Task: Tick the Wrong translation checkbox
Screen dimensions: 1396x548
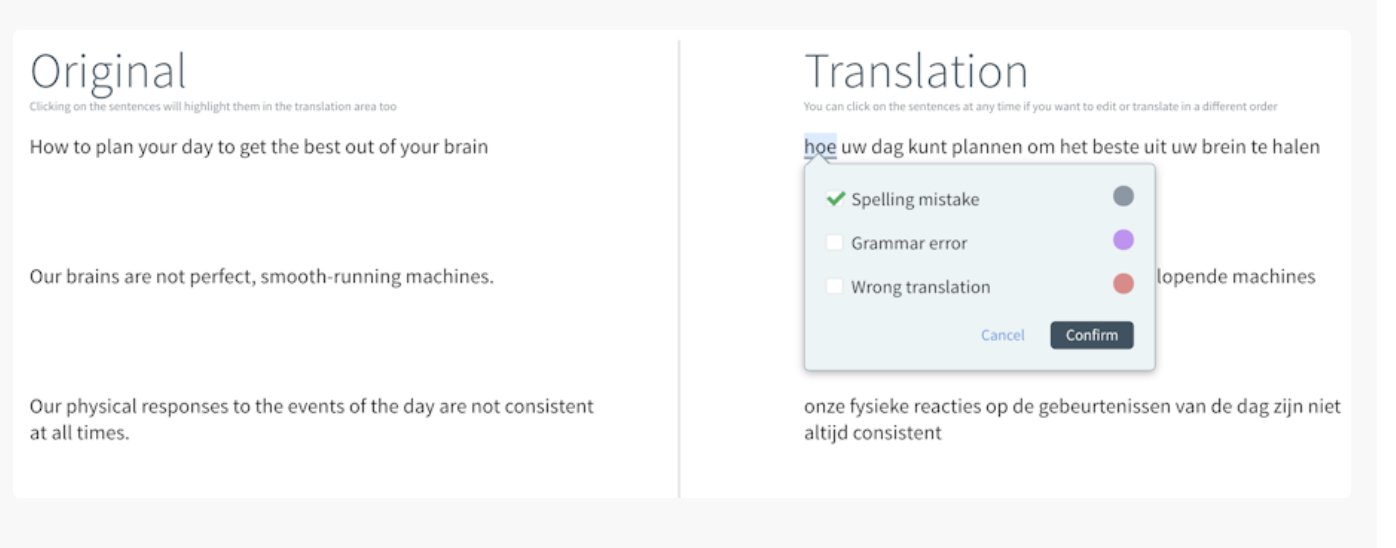Action: (x=834, y=286)
